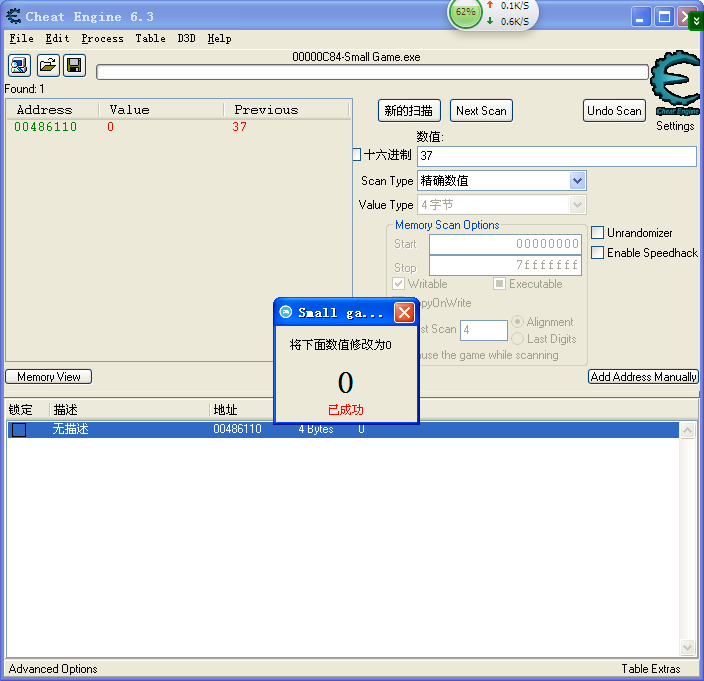This screenshot has height=681, width=704.
Task: Click the 地址 column header
Action: (225, 409)
